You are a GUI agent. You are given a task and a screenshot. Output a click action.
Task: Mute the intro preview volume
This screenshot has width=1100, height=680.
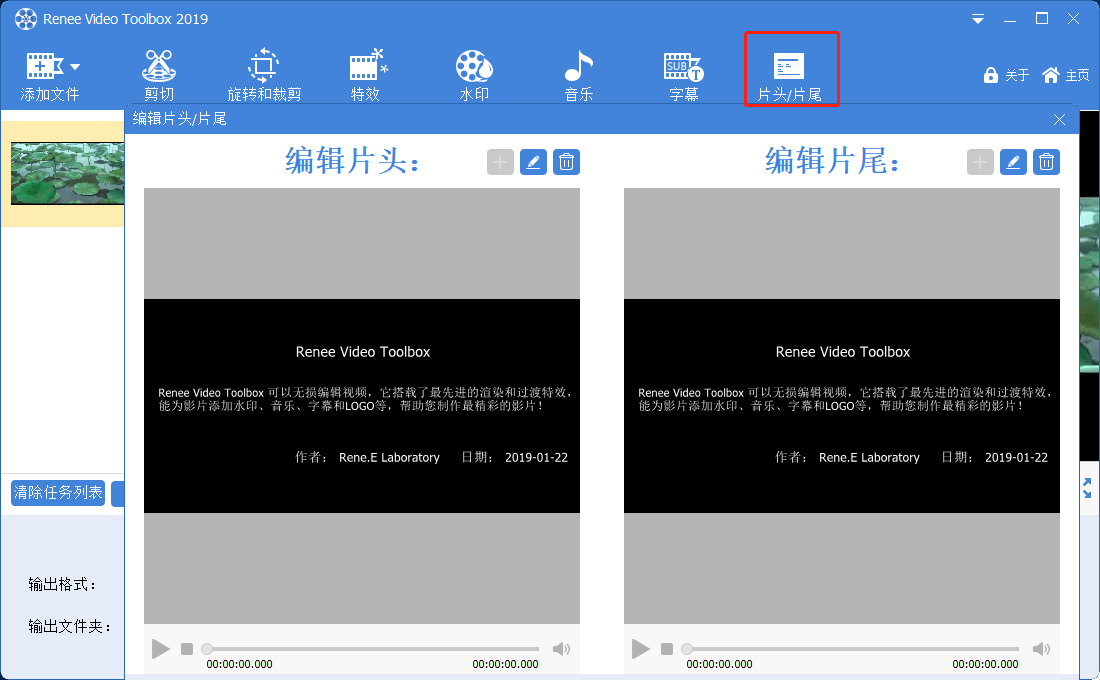561,648
